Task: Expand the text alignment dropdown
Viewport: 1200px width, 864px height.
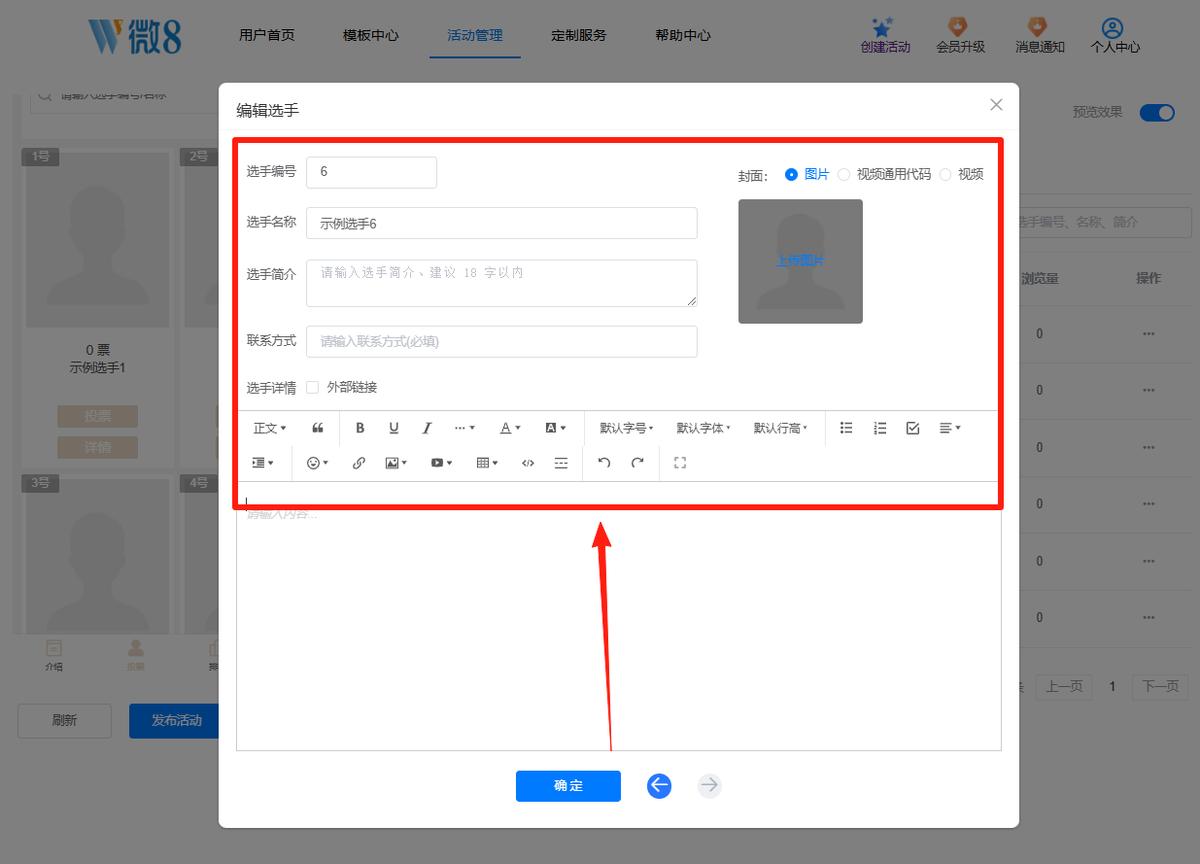Action: (x=950, y=428)
